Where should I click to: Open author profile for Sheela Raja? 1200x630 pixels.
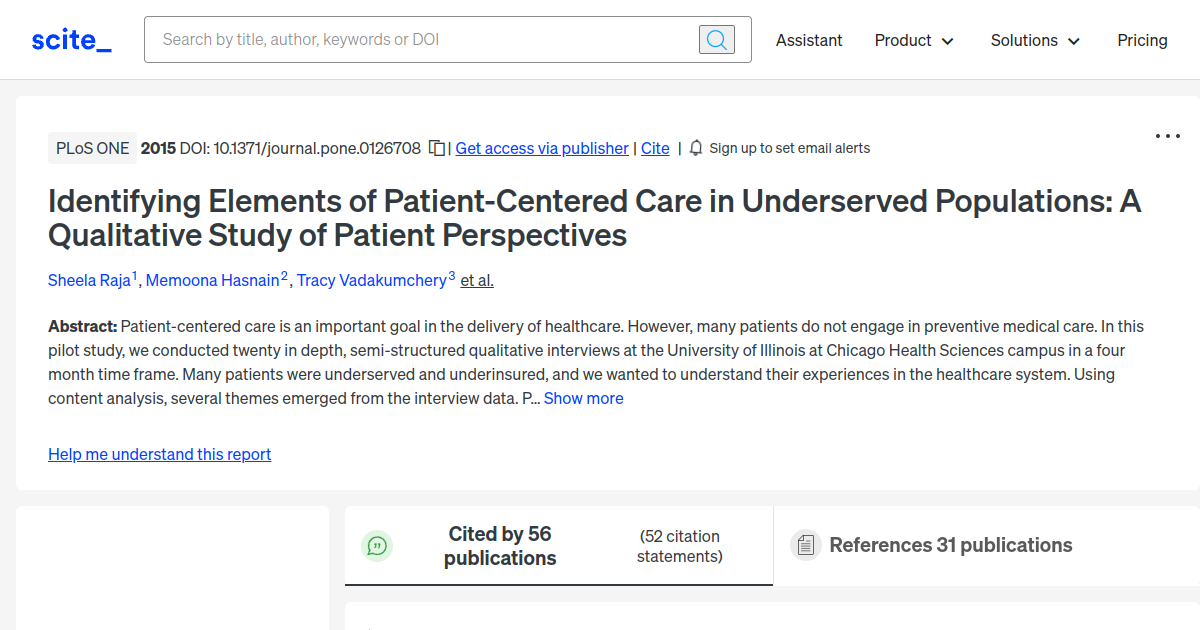pyautogui.click(x=87, y=280)
